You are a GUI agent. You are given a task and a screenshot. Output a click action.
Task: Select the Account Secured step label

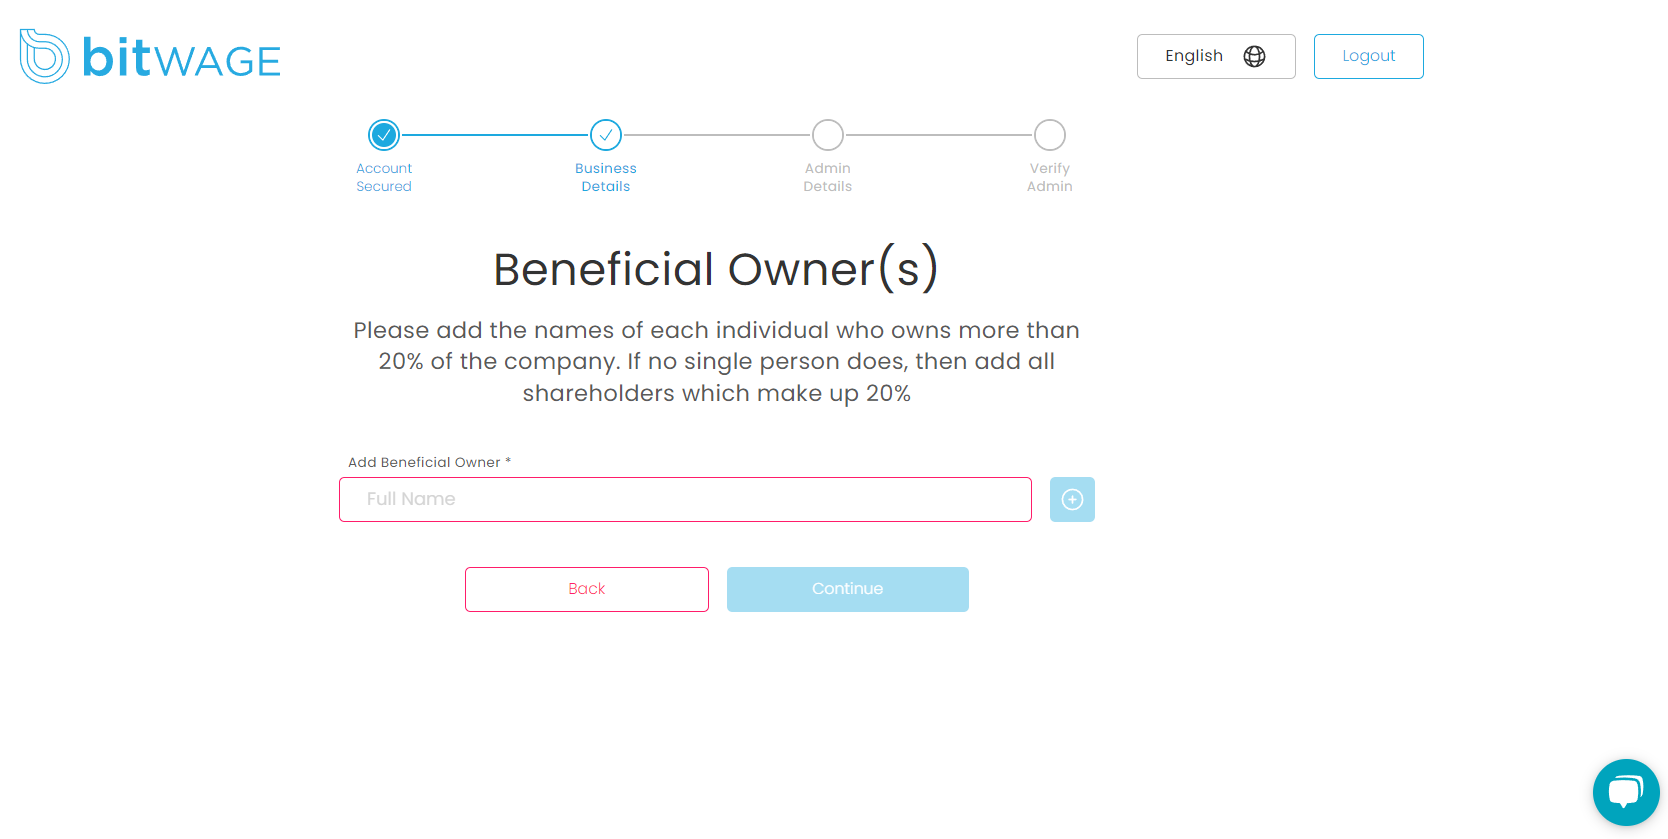(384, 177)
